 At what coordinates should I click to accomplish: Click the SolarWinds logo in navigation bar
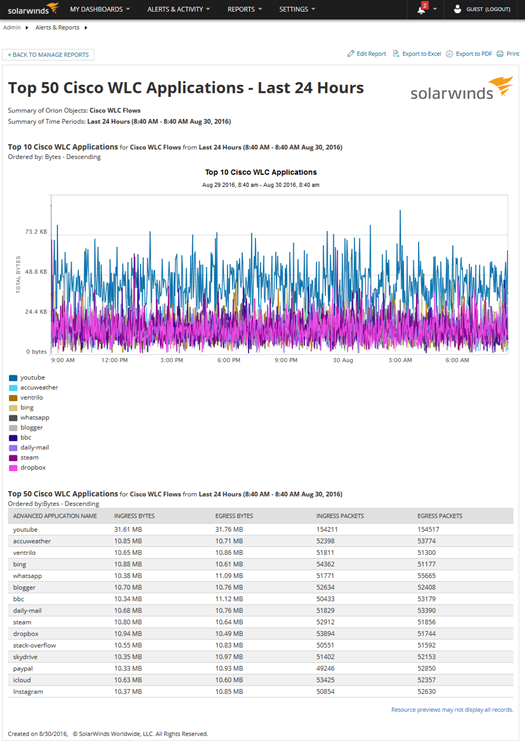pos(33,9)
